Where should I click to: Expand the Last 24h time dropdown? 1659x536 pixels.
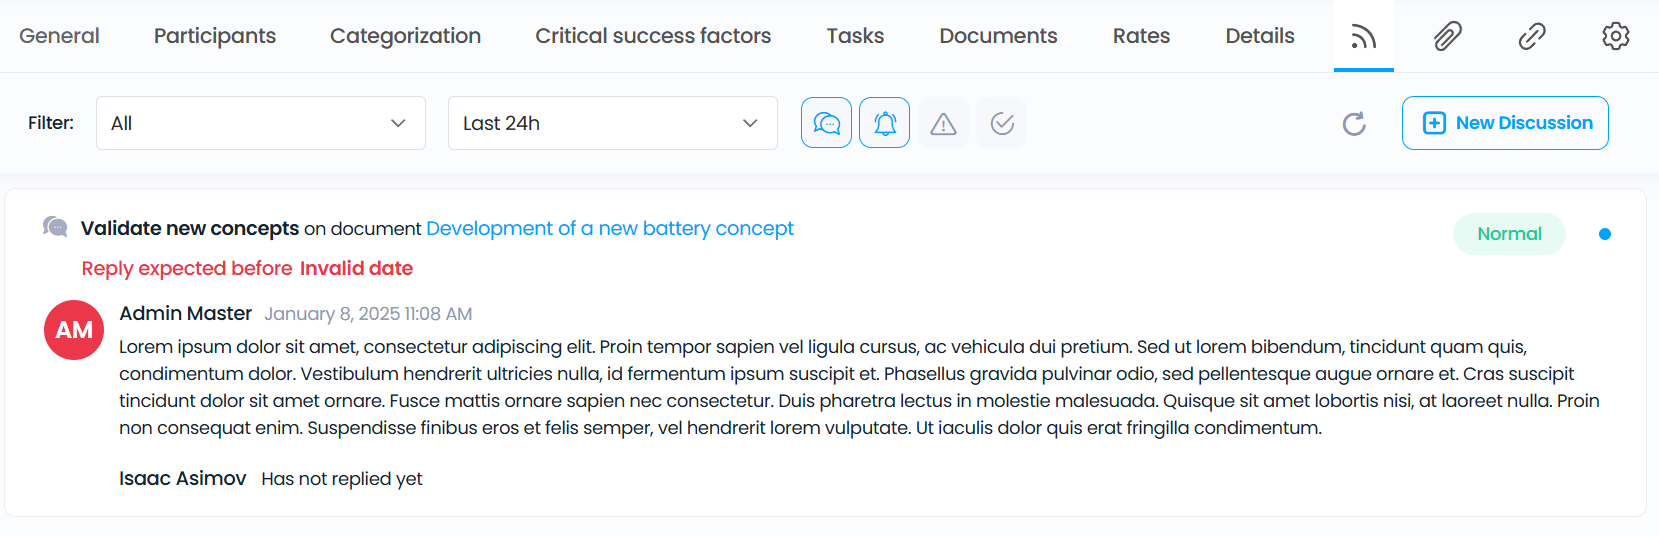click(x=613, y=123)
